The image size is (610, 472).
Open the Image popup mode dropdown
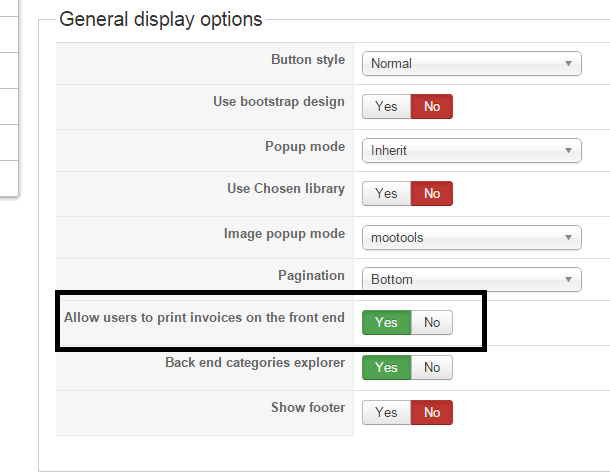pyautogui.click(x=472, y=237)
